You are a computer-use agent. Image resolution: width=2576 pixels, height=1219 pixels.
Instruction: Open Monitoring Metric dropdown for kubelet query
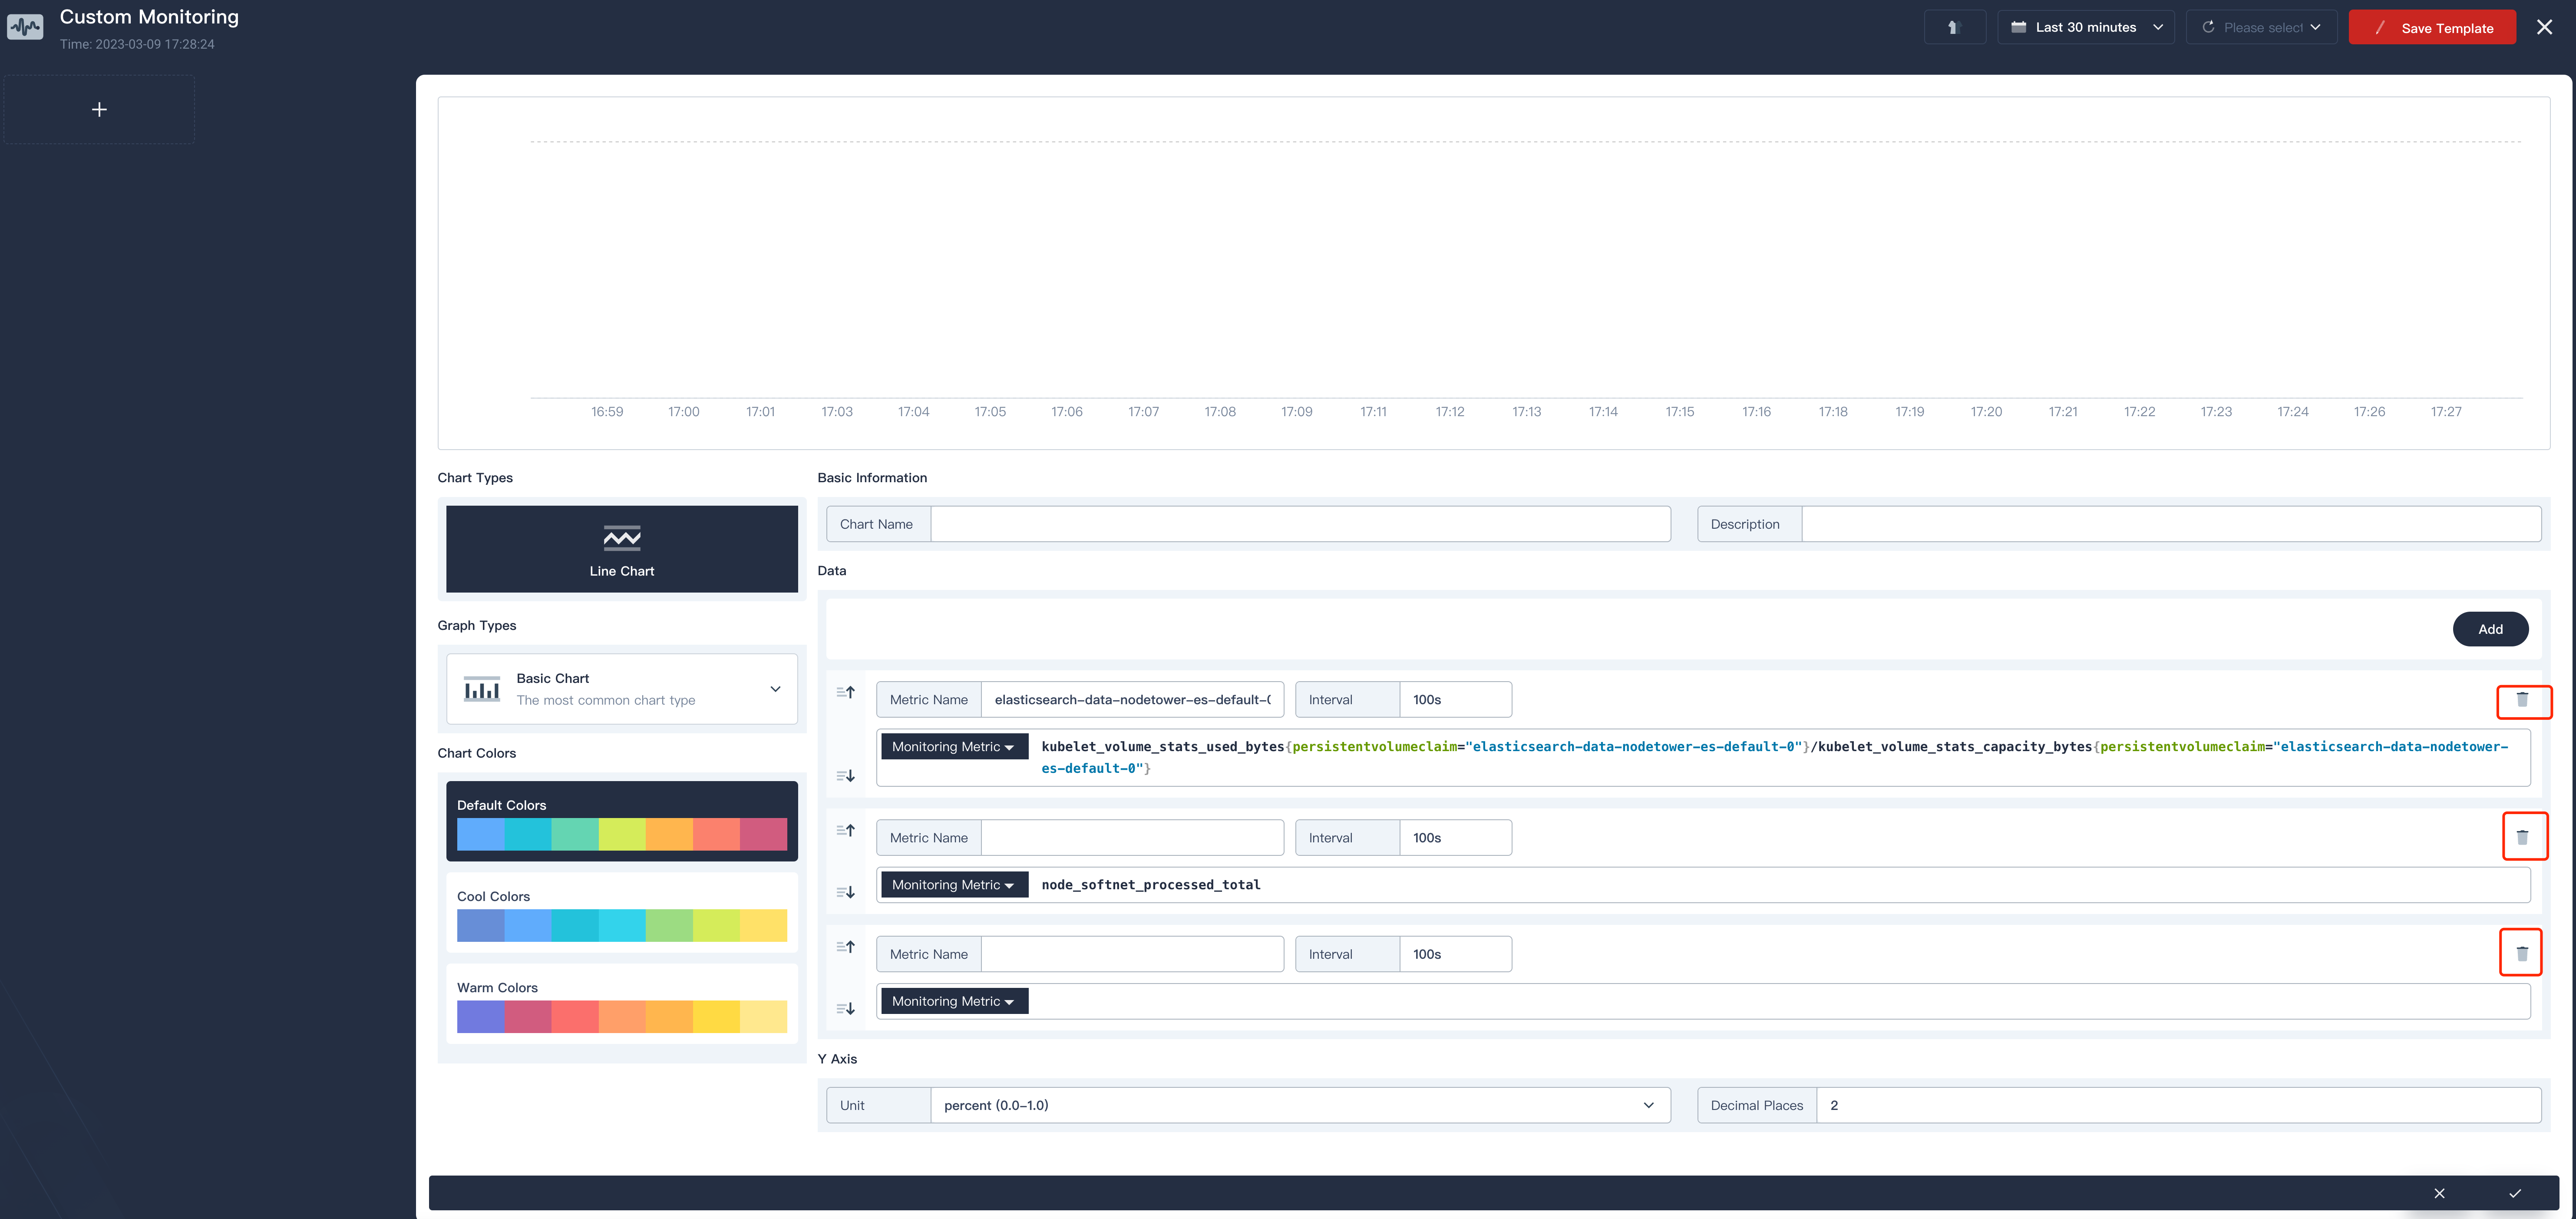954,747
